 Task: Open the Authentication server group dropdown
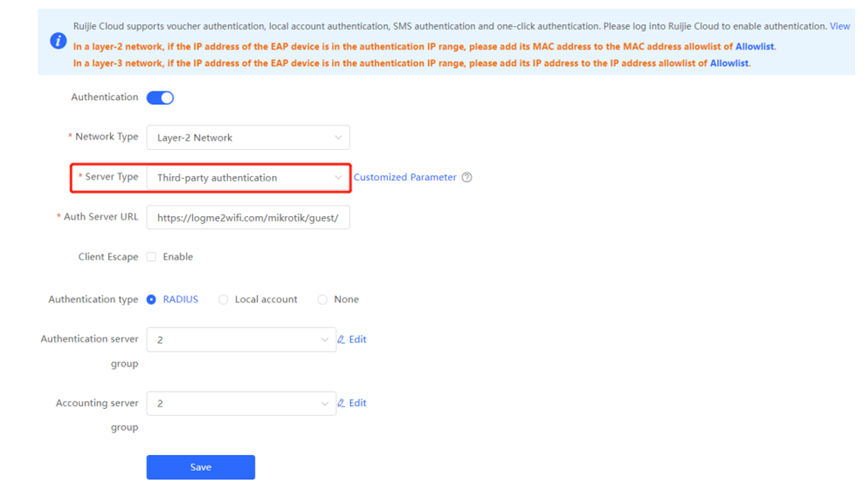point(241,340)
